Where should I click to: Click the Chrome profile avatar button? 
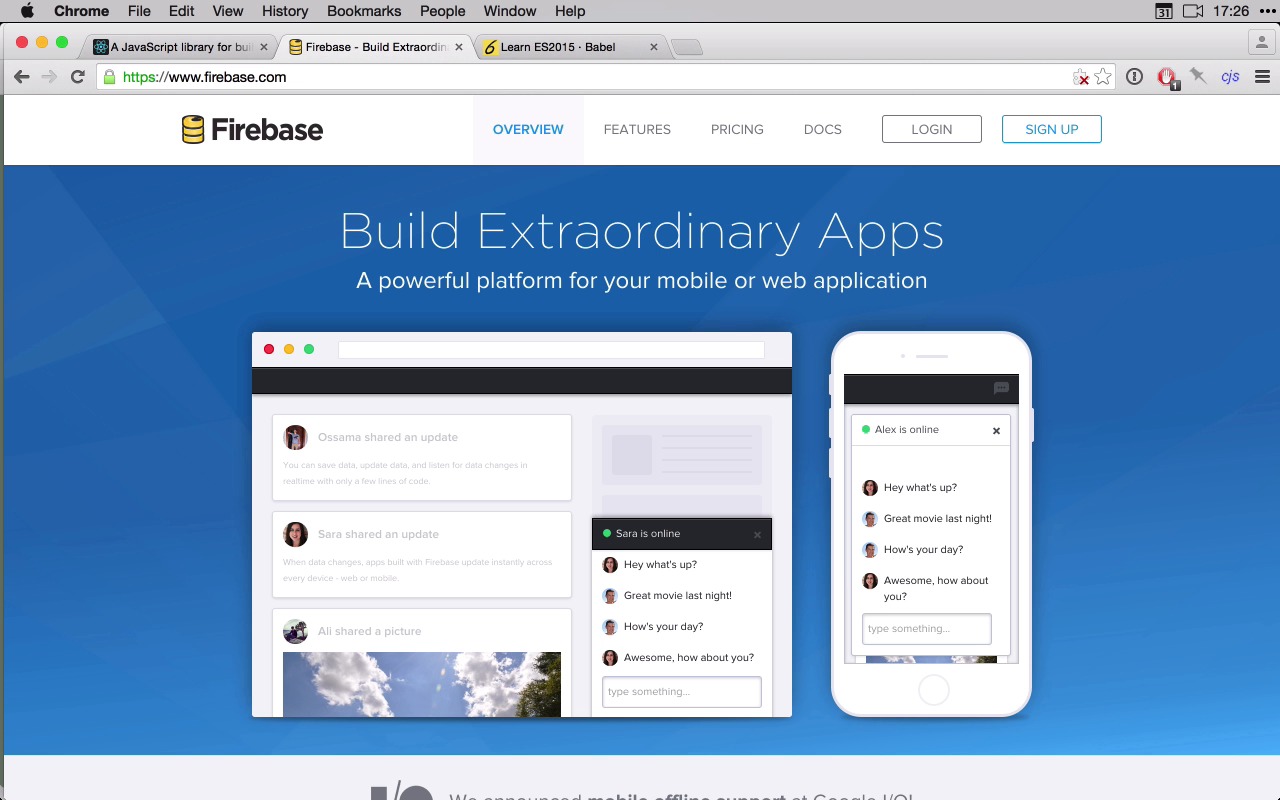pos(1262,43)
